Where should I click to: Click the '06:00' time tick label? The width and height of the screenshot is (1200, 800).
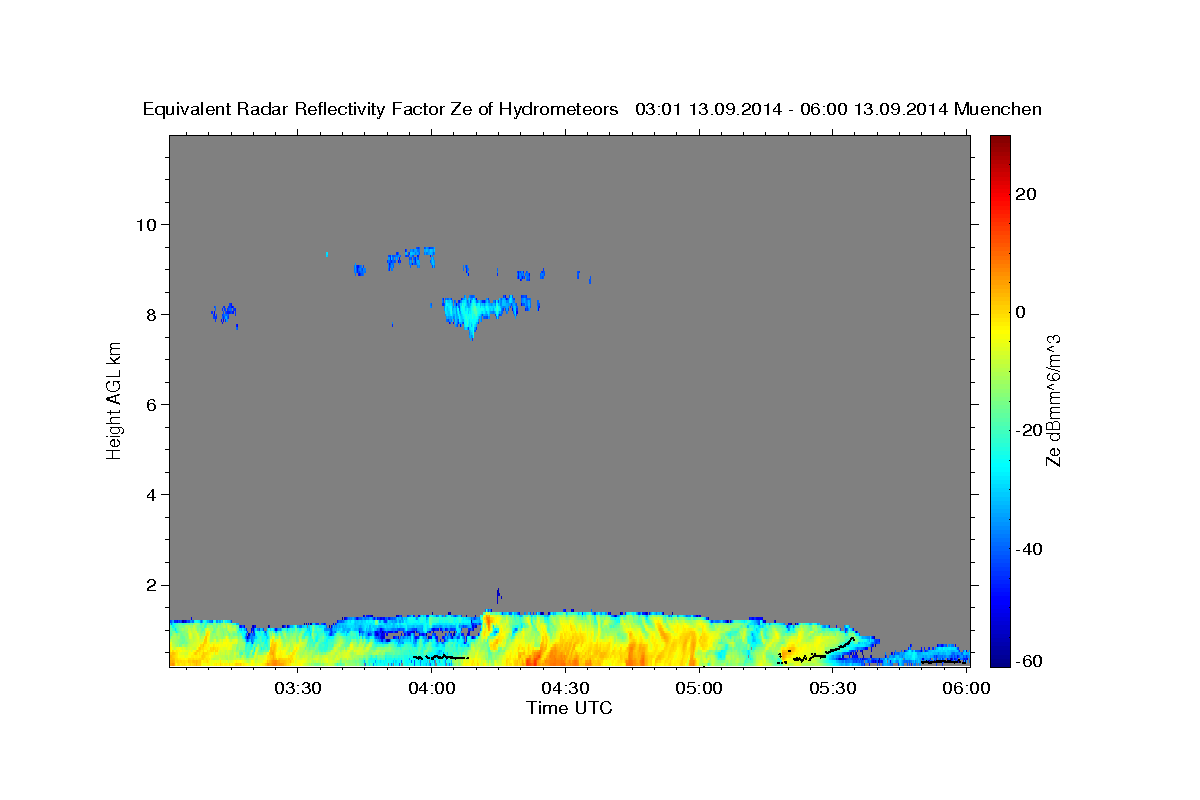click(966, 688)
